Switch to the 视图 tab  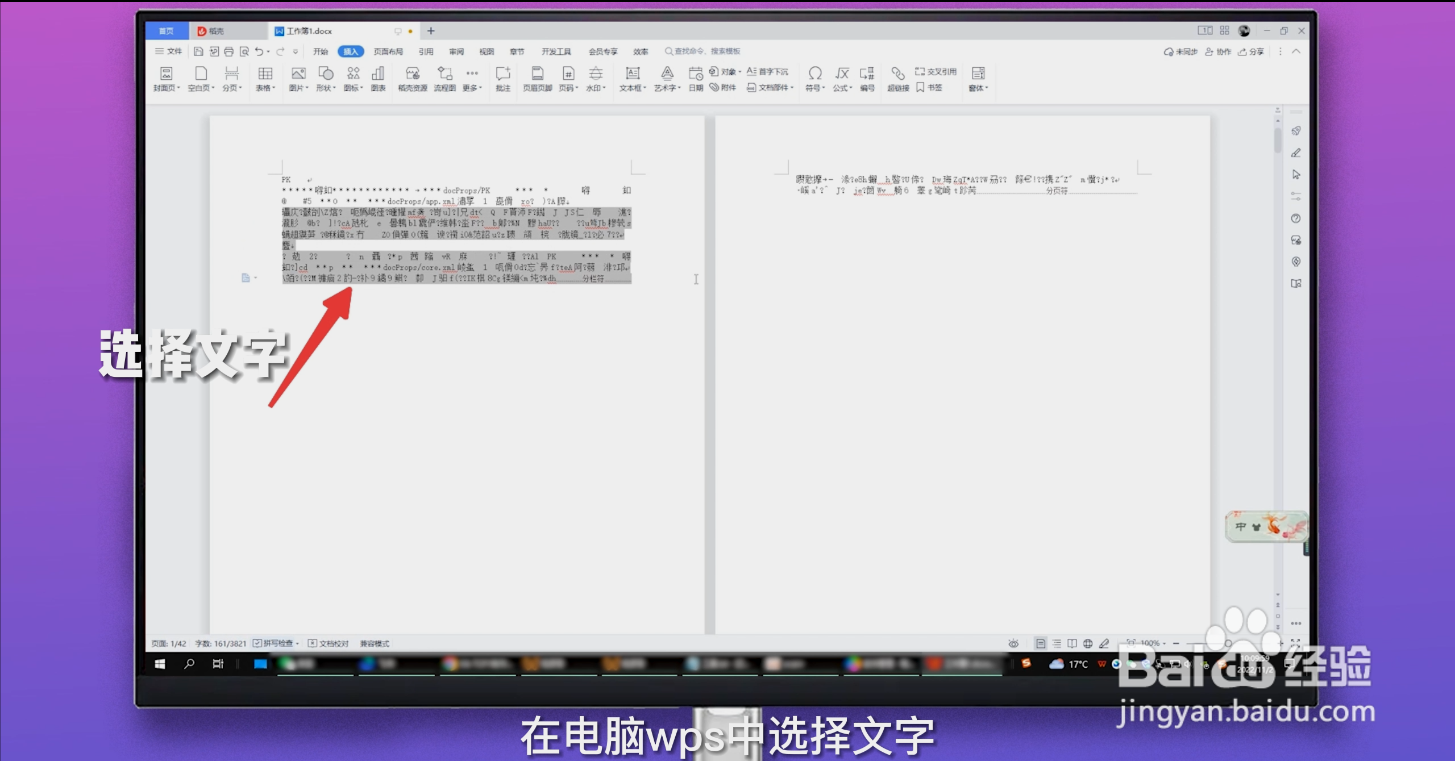point(486,51)
